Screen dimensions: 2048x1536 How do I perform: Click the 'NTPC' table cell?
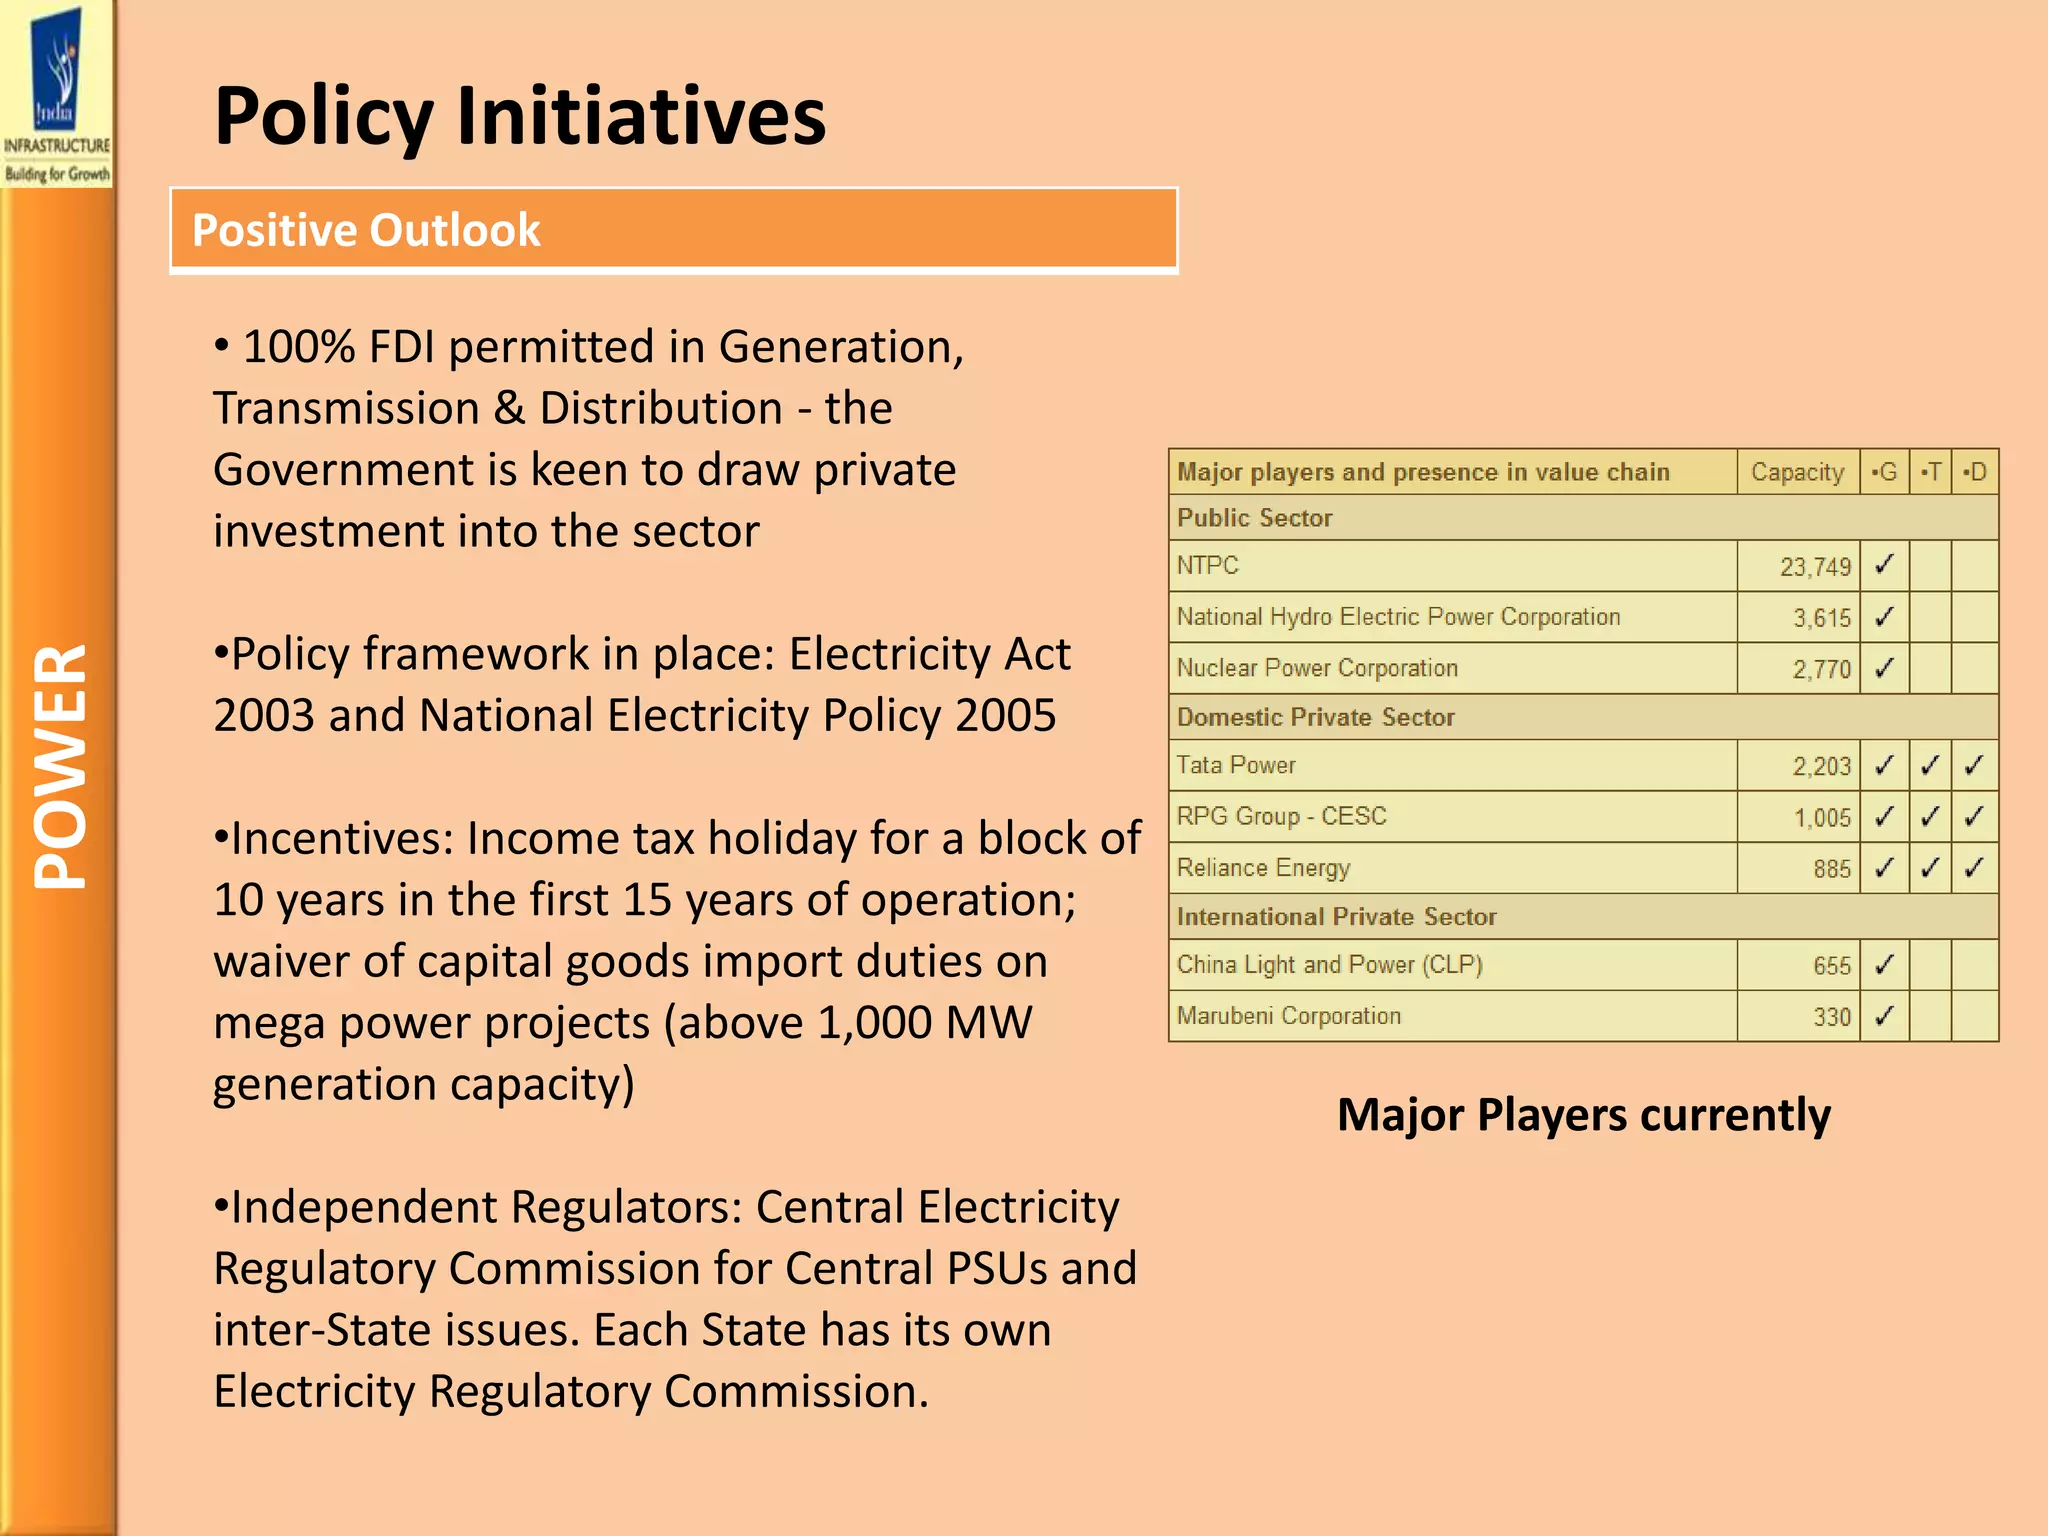click(1453, 566)
